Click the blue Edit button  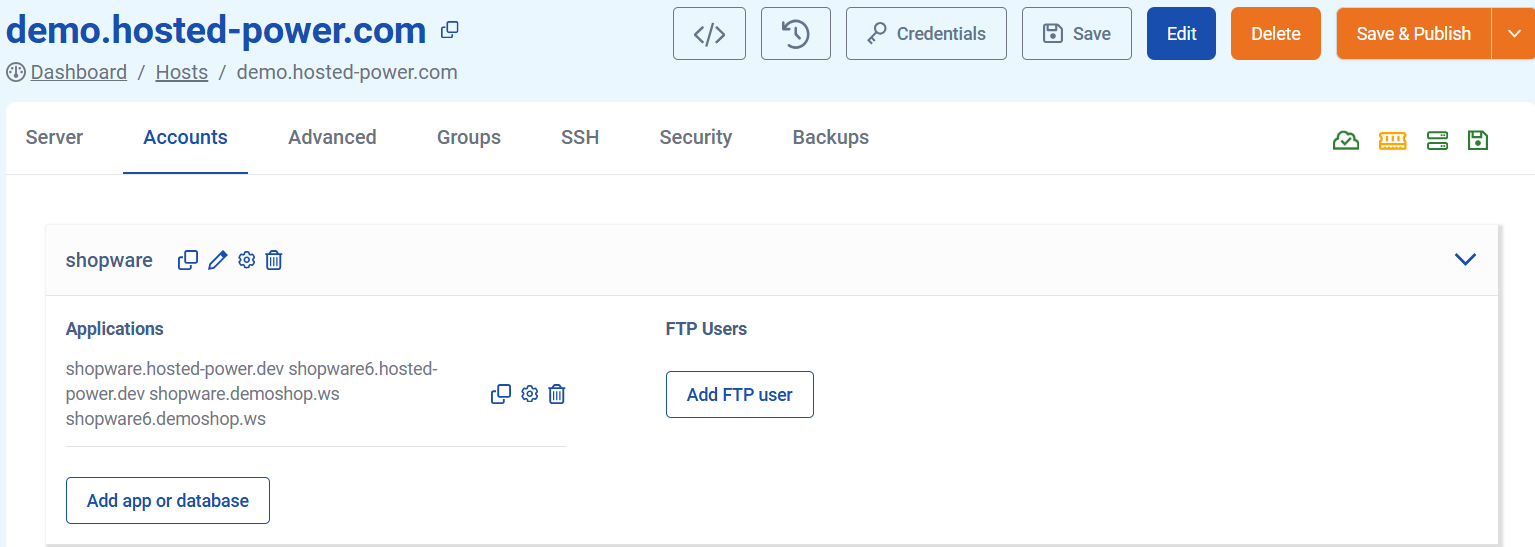point(1181,34)
